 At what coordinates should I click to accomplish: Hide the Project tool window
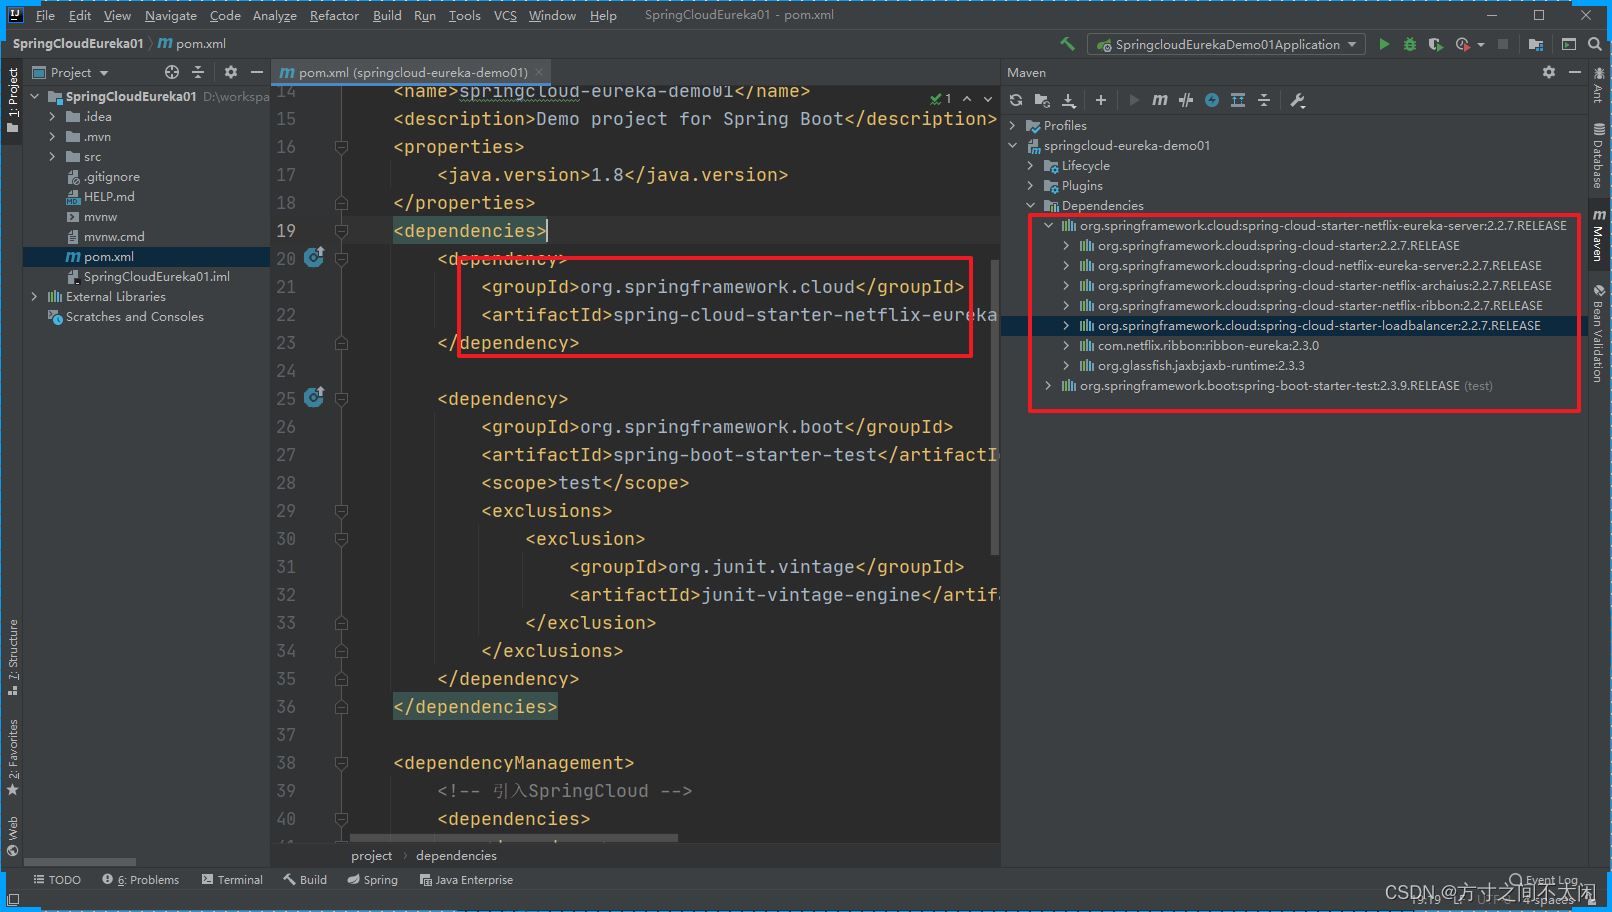(x=257, y=72)
